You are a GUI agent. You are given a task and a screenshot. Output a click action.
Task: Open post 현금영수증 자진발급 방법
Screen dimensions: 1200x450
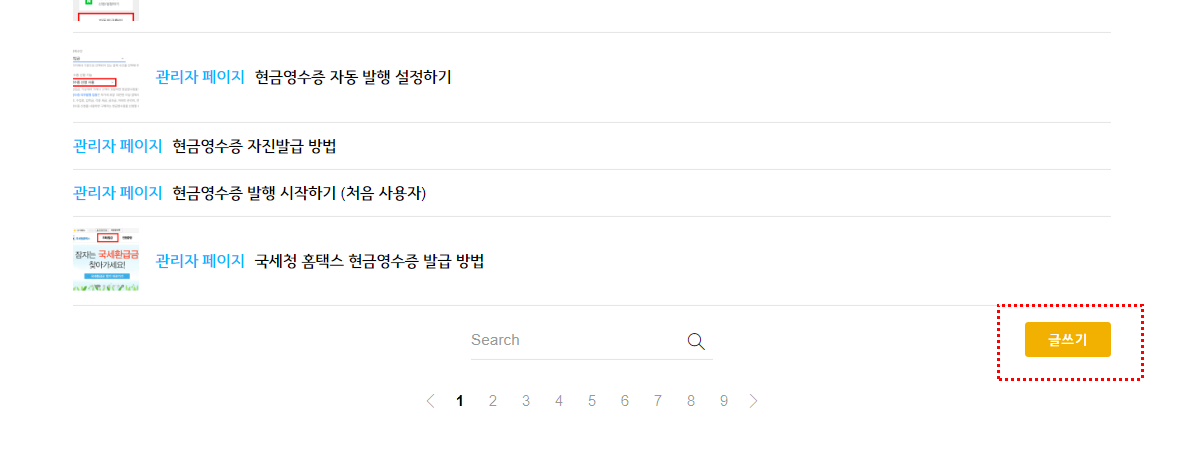[x=254, y=146]
